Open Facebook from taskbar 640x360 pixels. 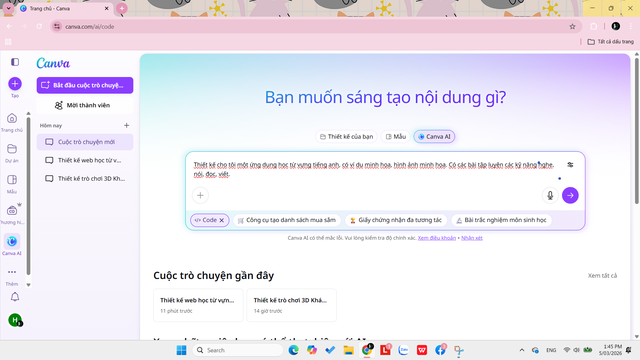[x=440, y=350]
